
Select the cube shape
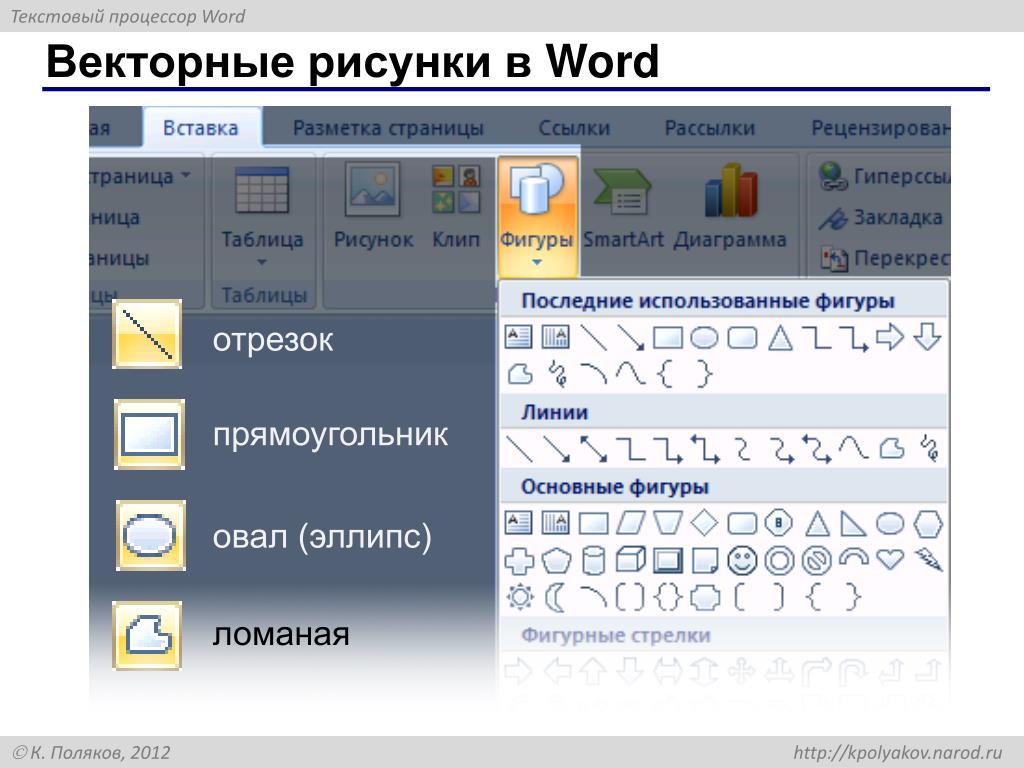(630, 560)
